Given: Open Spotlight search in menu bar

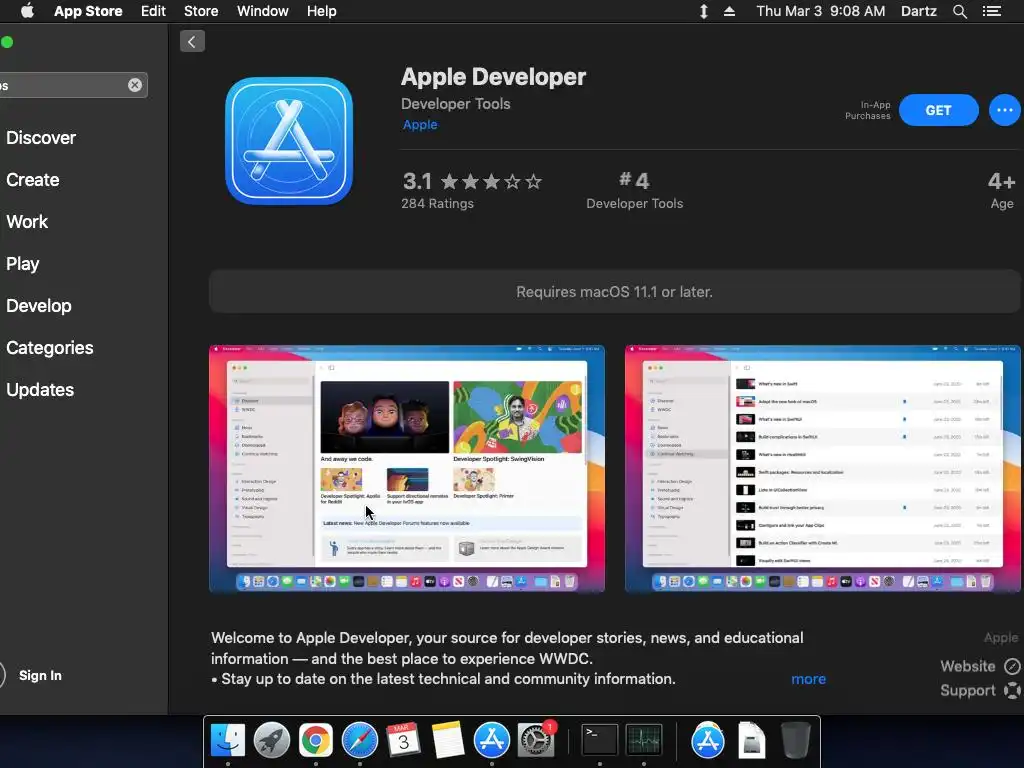Looking at the screenshot, I should [959, 11].
